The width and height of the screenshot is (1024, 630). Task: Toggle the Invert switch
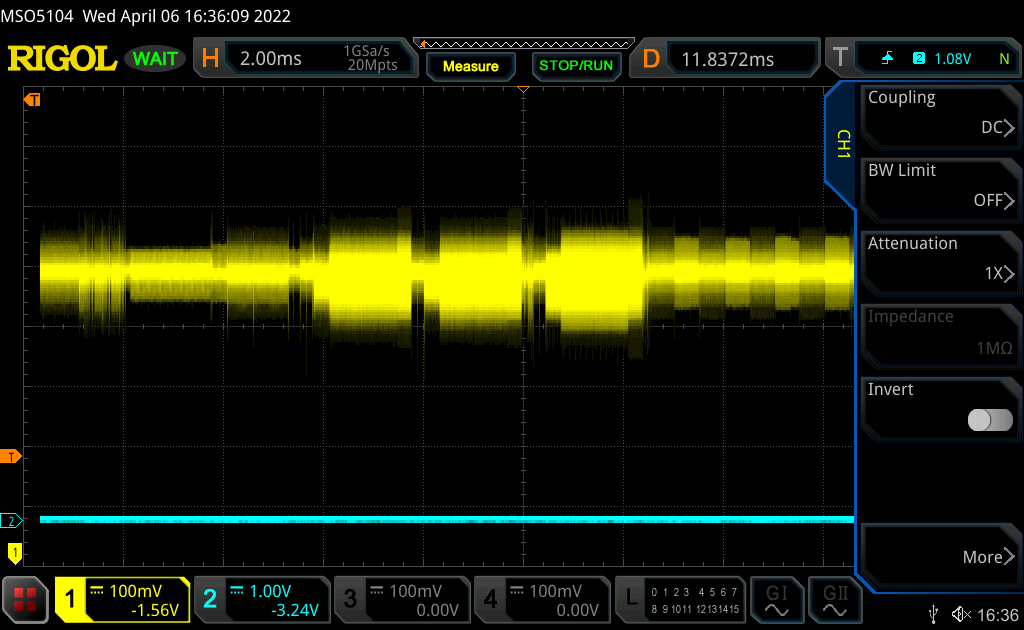[990, 420]
